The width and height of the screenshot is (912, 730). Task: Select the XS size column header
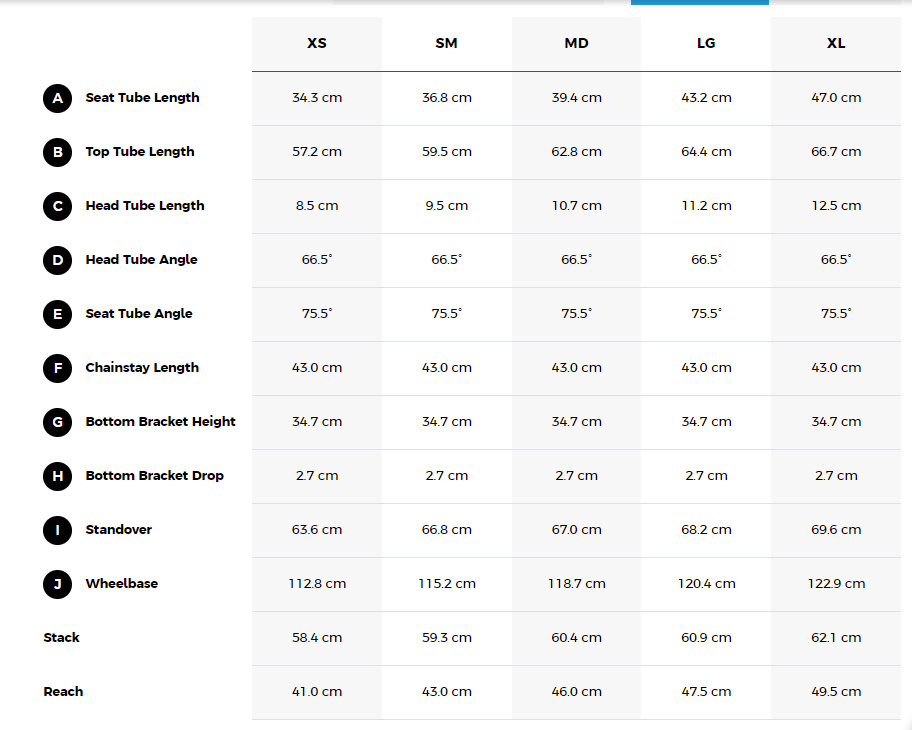(x=317, y=44)
